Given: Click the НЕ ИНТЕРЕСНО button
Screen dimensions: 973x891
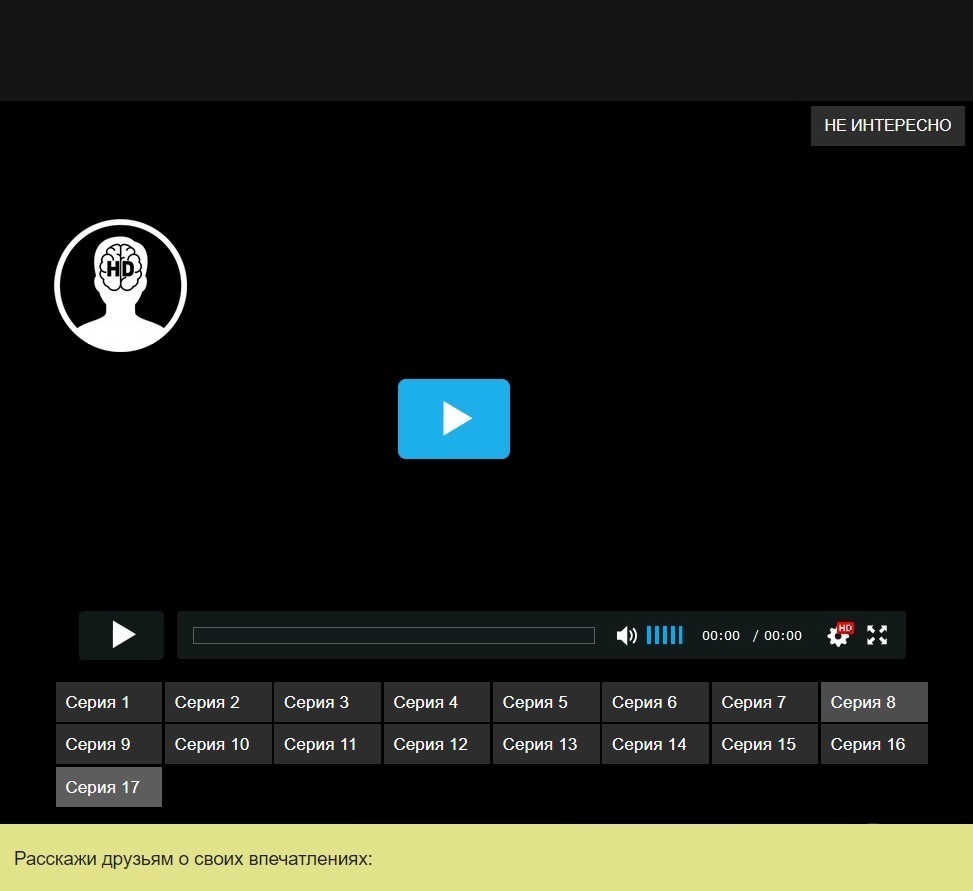Looking at the screenshot, I should tap(887, 126).
